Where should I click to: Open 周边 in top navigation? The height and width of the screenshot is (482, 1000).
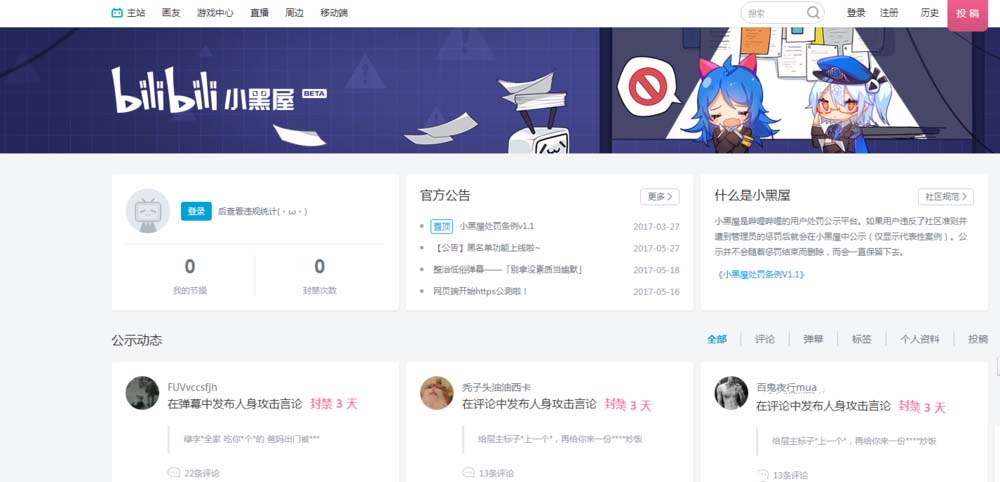[295, 13]
